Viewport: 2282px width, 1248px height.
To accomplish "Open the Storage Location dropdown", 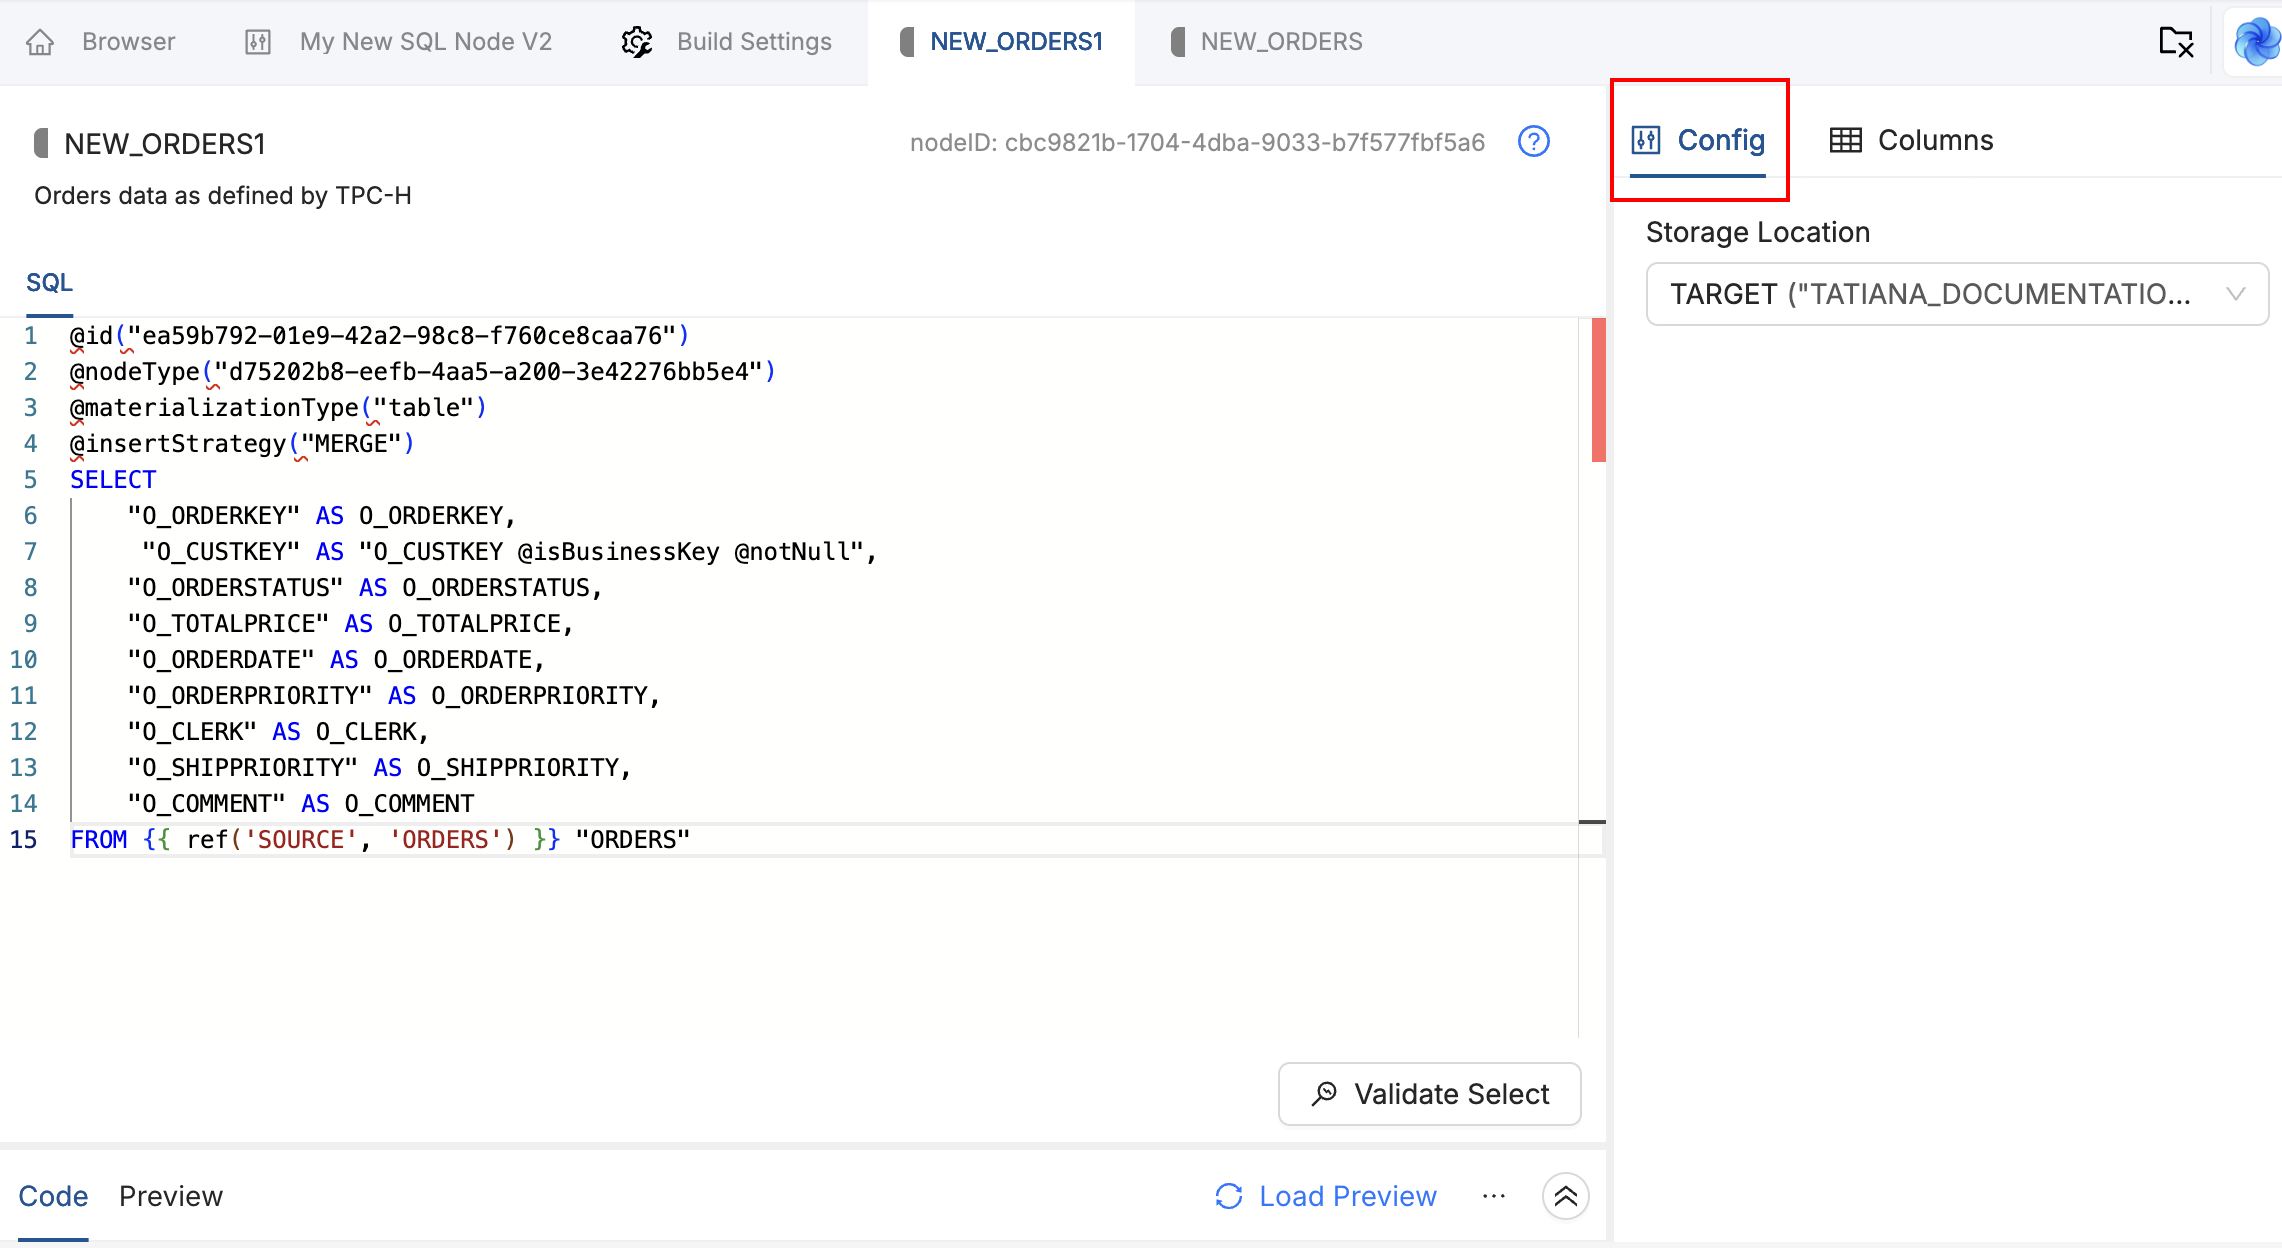I will 1956,294.
